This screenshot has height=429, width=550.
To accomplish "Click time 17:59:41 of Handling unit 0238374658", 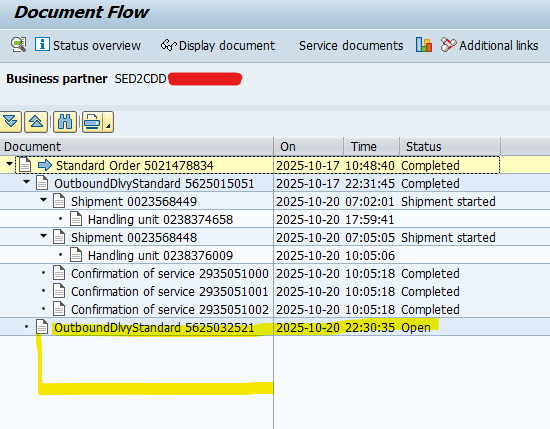I will pyautogui.click(x=370, y=220).
